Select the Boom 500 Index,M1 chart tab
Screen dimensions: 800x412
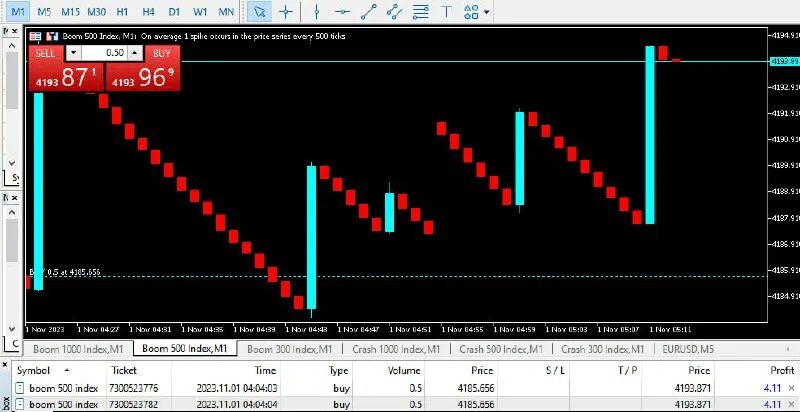click(185, 349)
